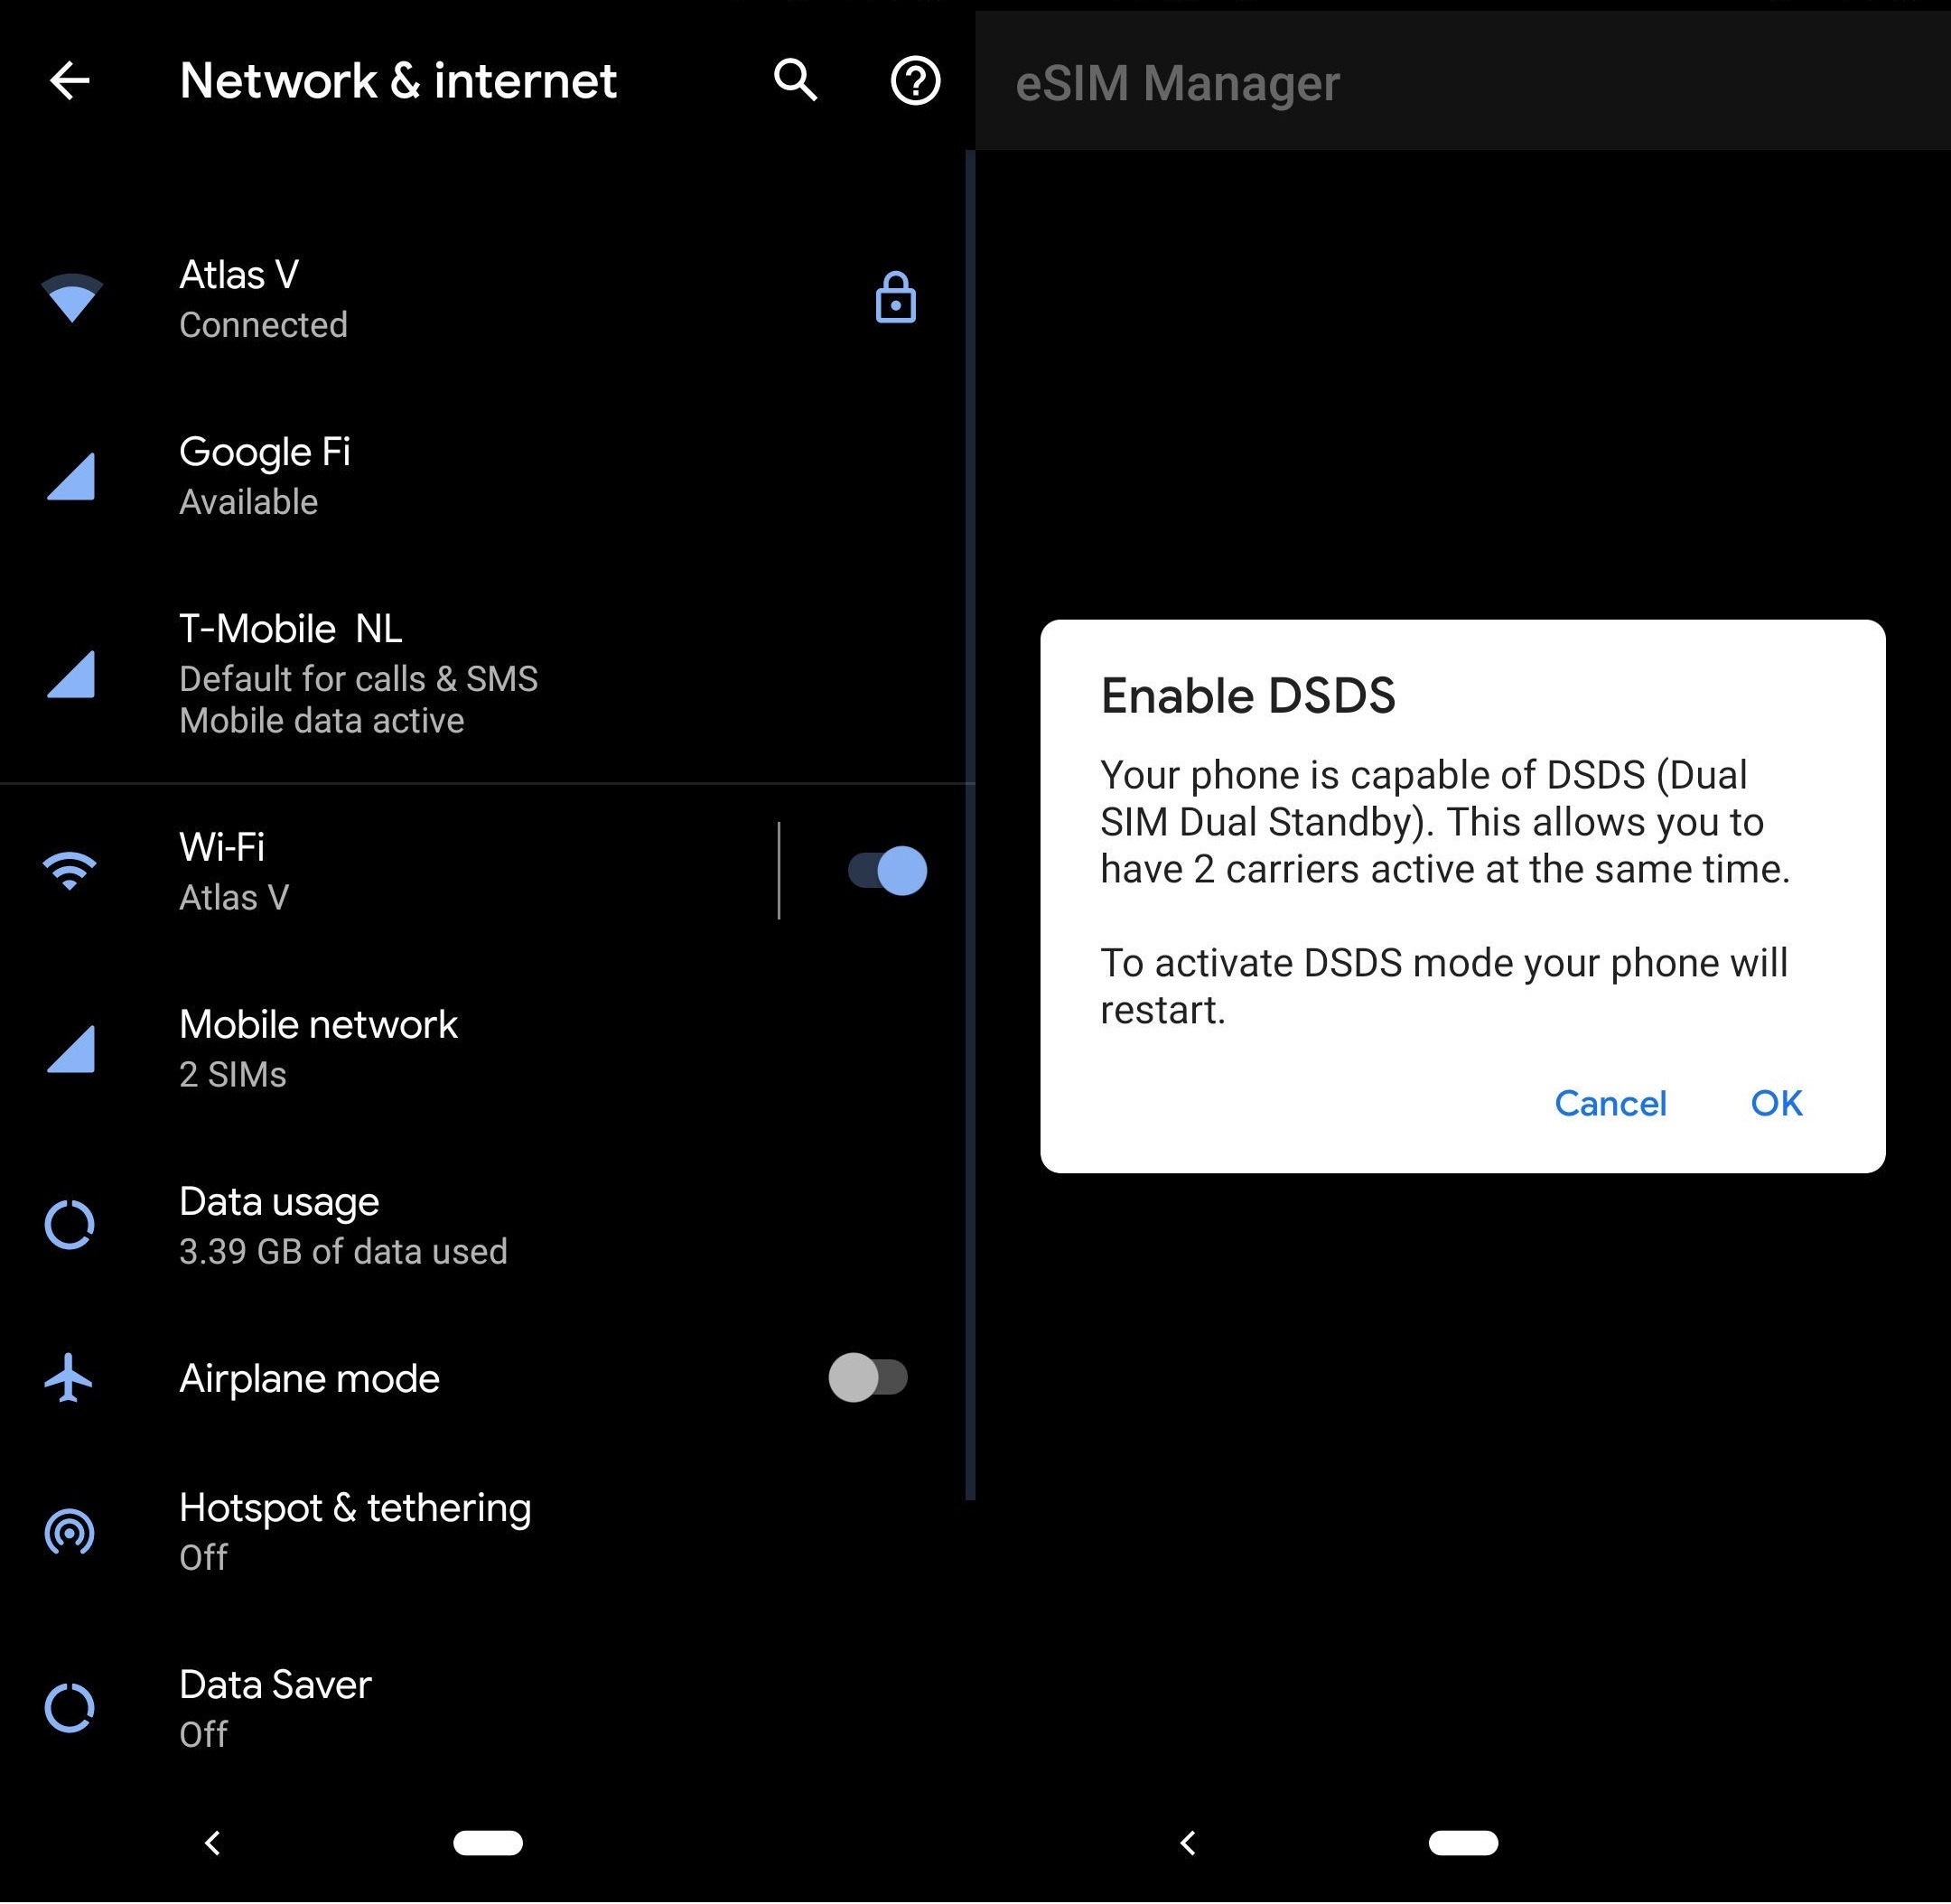The image size is (1951, 1904).
Task: Tap the left screen's navigation back chevron
Action: [212, 1842]
